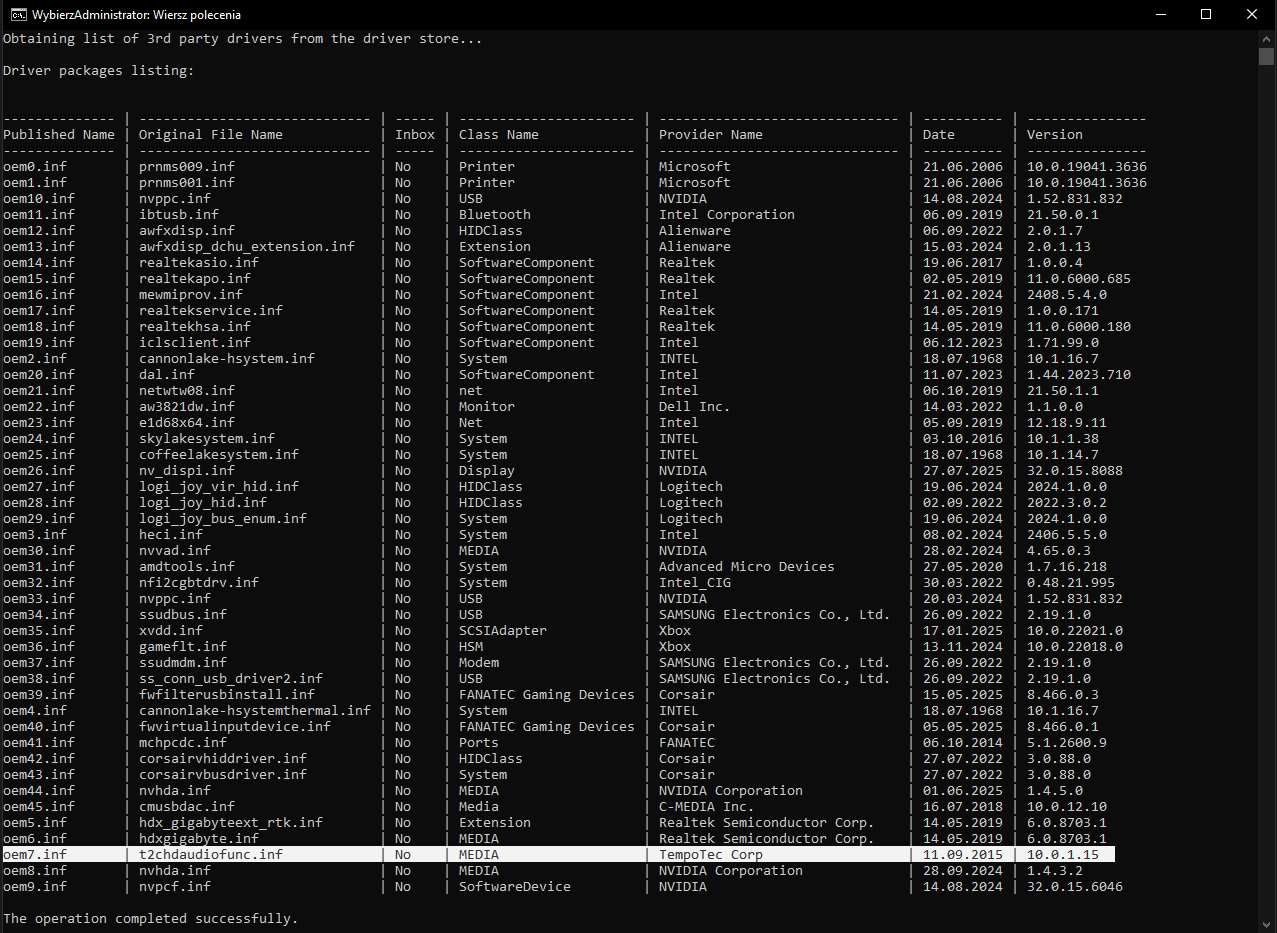
Task: Click nv_dispi.inf file name
Action: [x=187, y=471]
